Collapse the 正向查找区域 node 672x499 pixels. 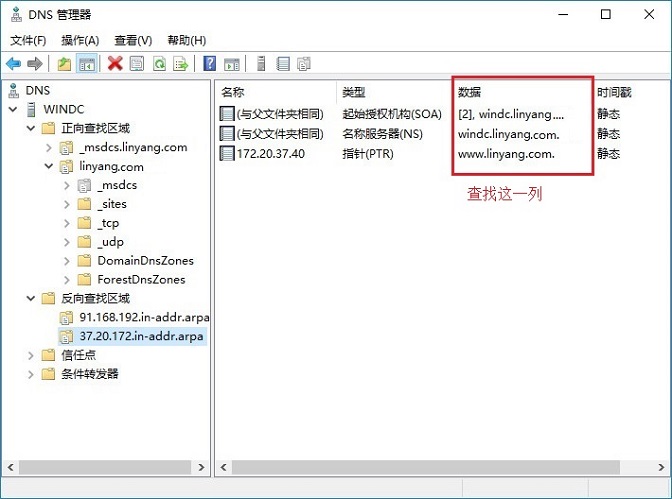(x=31, y=128)
